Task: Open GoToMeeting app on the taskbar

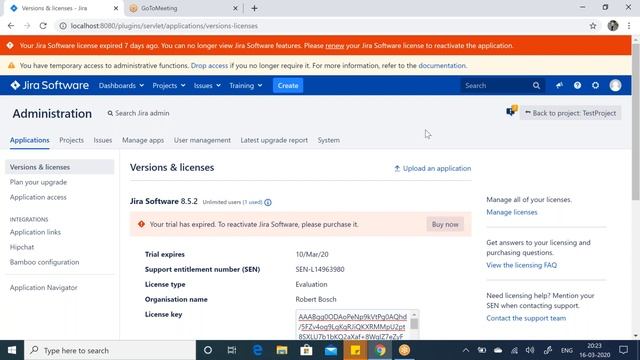Action: coord(404,350)
